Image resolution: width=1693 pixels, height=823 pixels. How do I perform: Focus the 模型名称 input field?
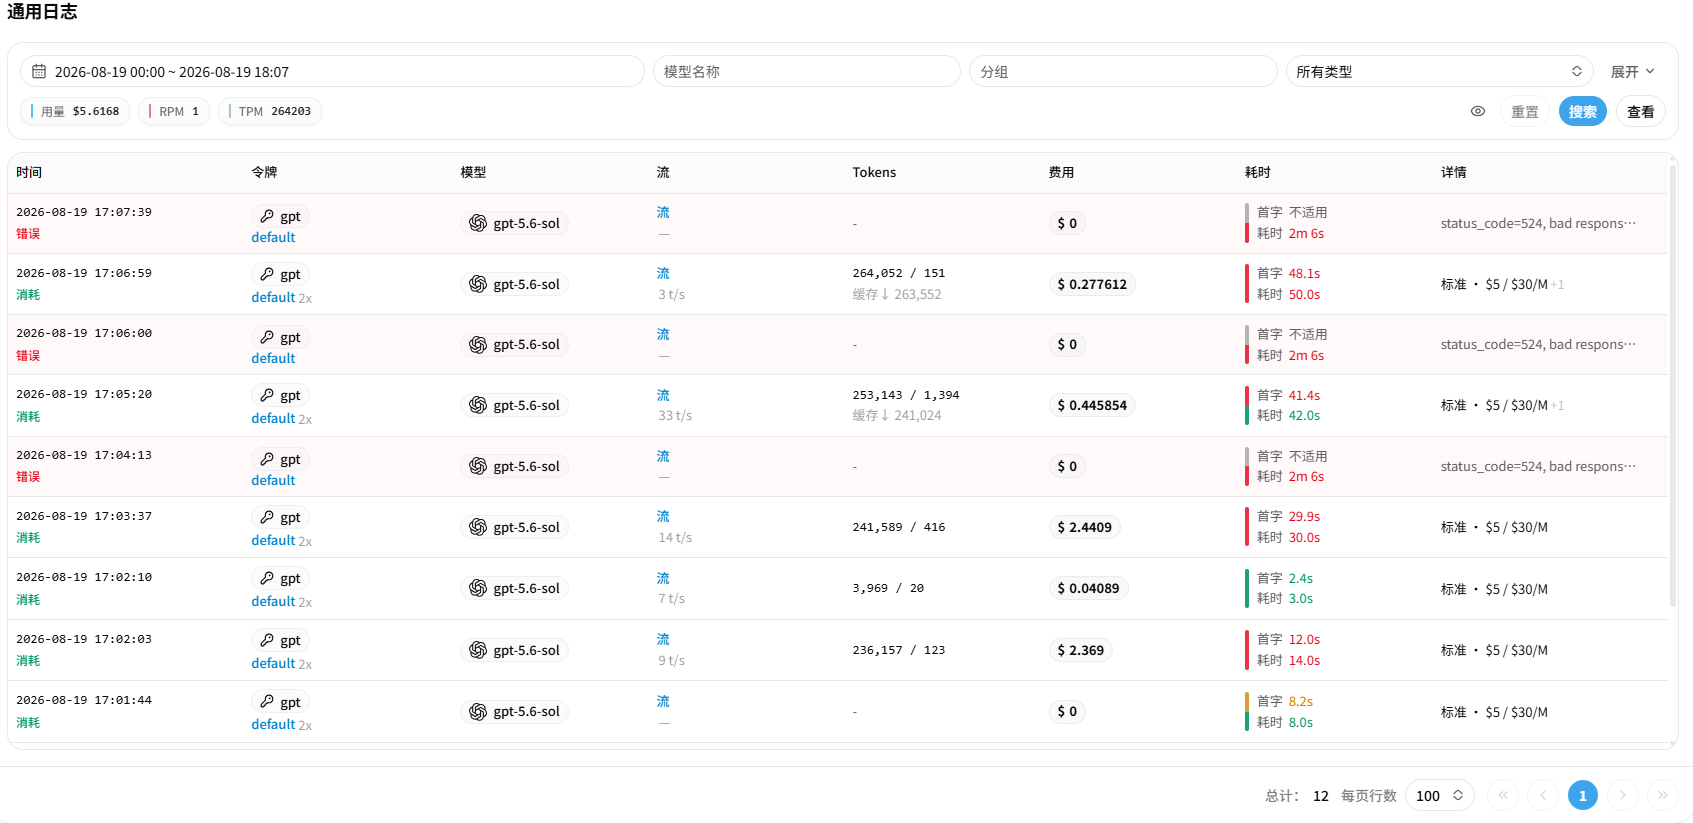[x=807, y=72]
